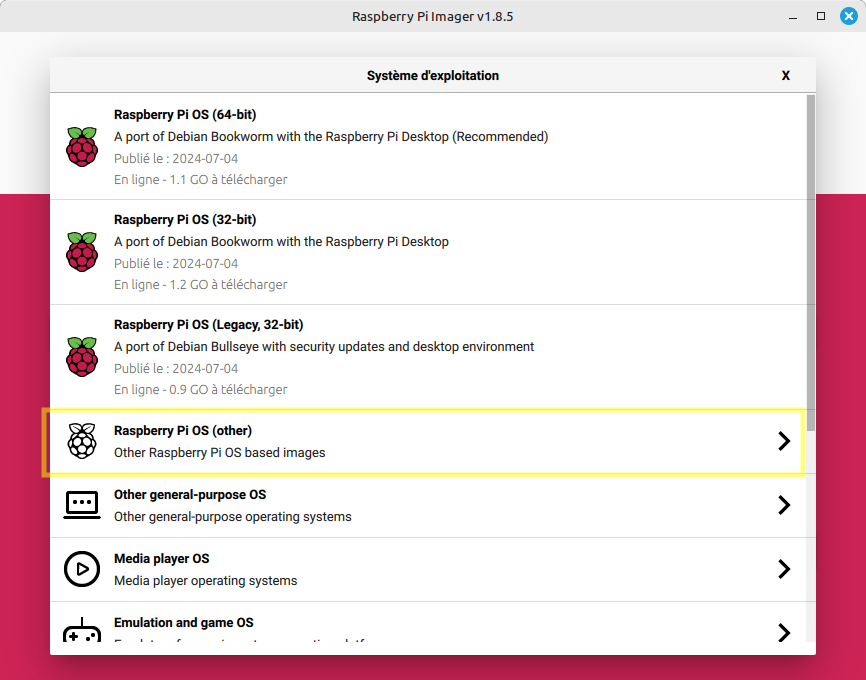Select the Raspberry Pi OS (32-bit) title

point(185,220)
